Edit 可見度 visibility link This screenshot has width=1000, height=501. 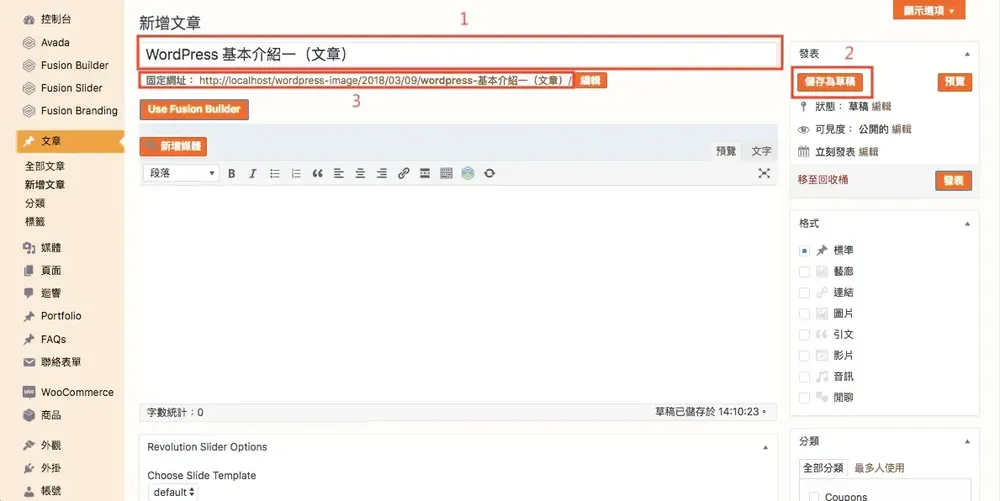(x=901, y=129)
